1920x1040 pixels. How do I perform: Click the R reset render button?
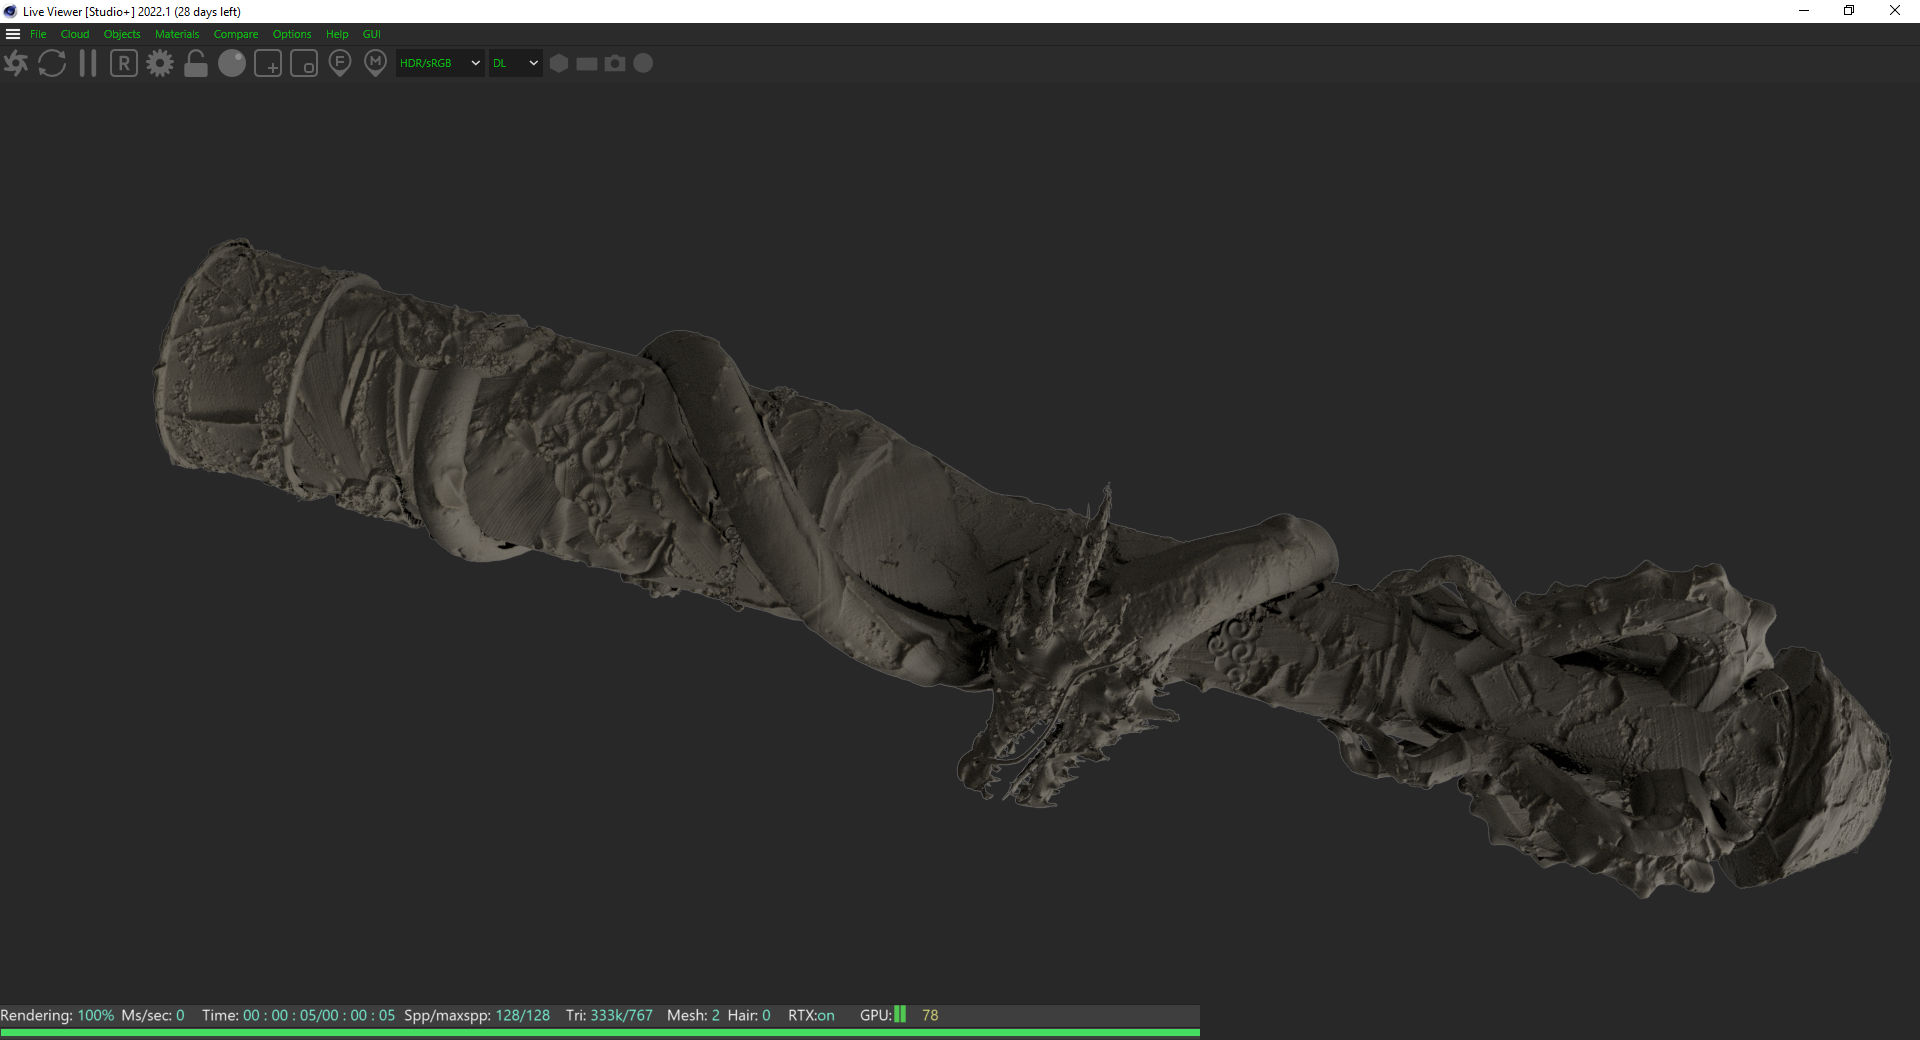pyautogui.click(x=124, y=64)
